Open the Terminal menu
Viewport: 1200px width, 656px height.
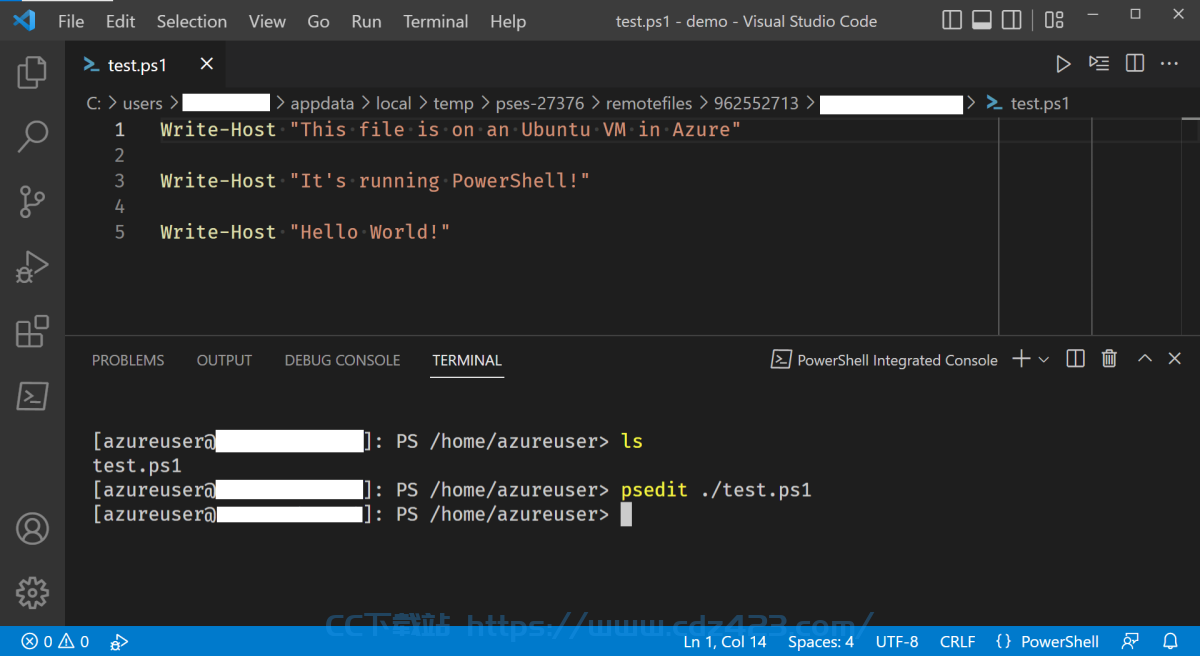click(x=436, y=21)
